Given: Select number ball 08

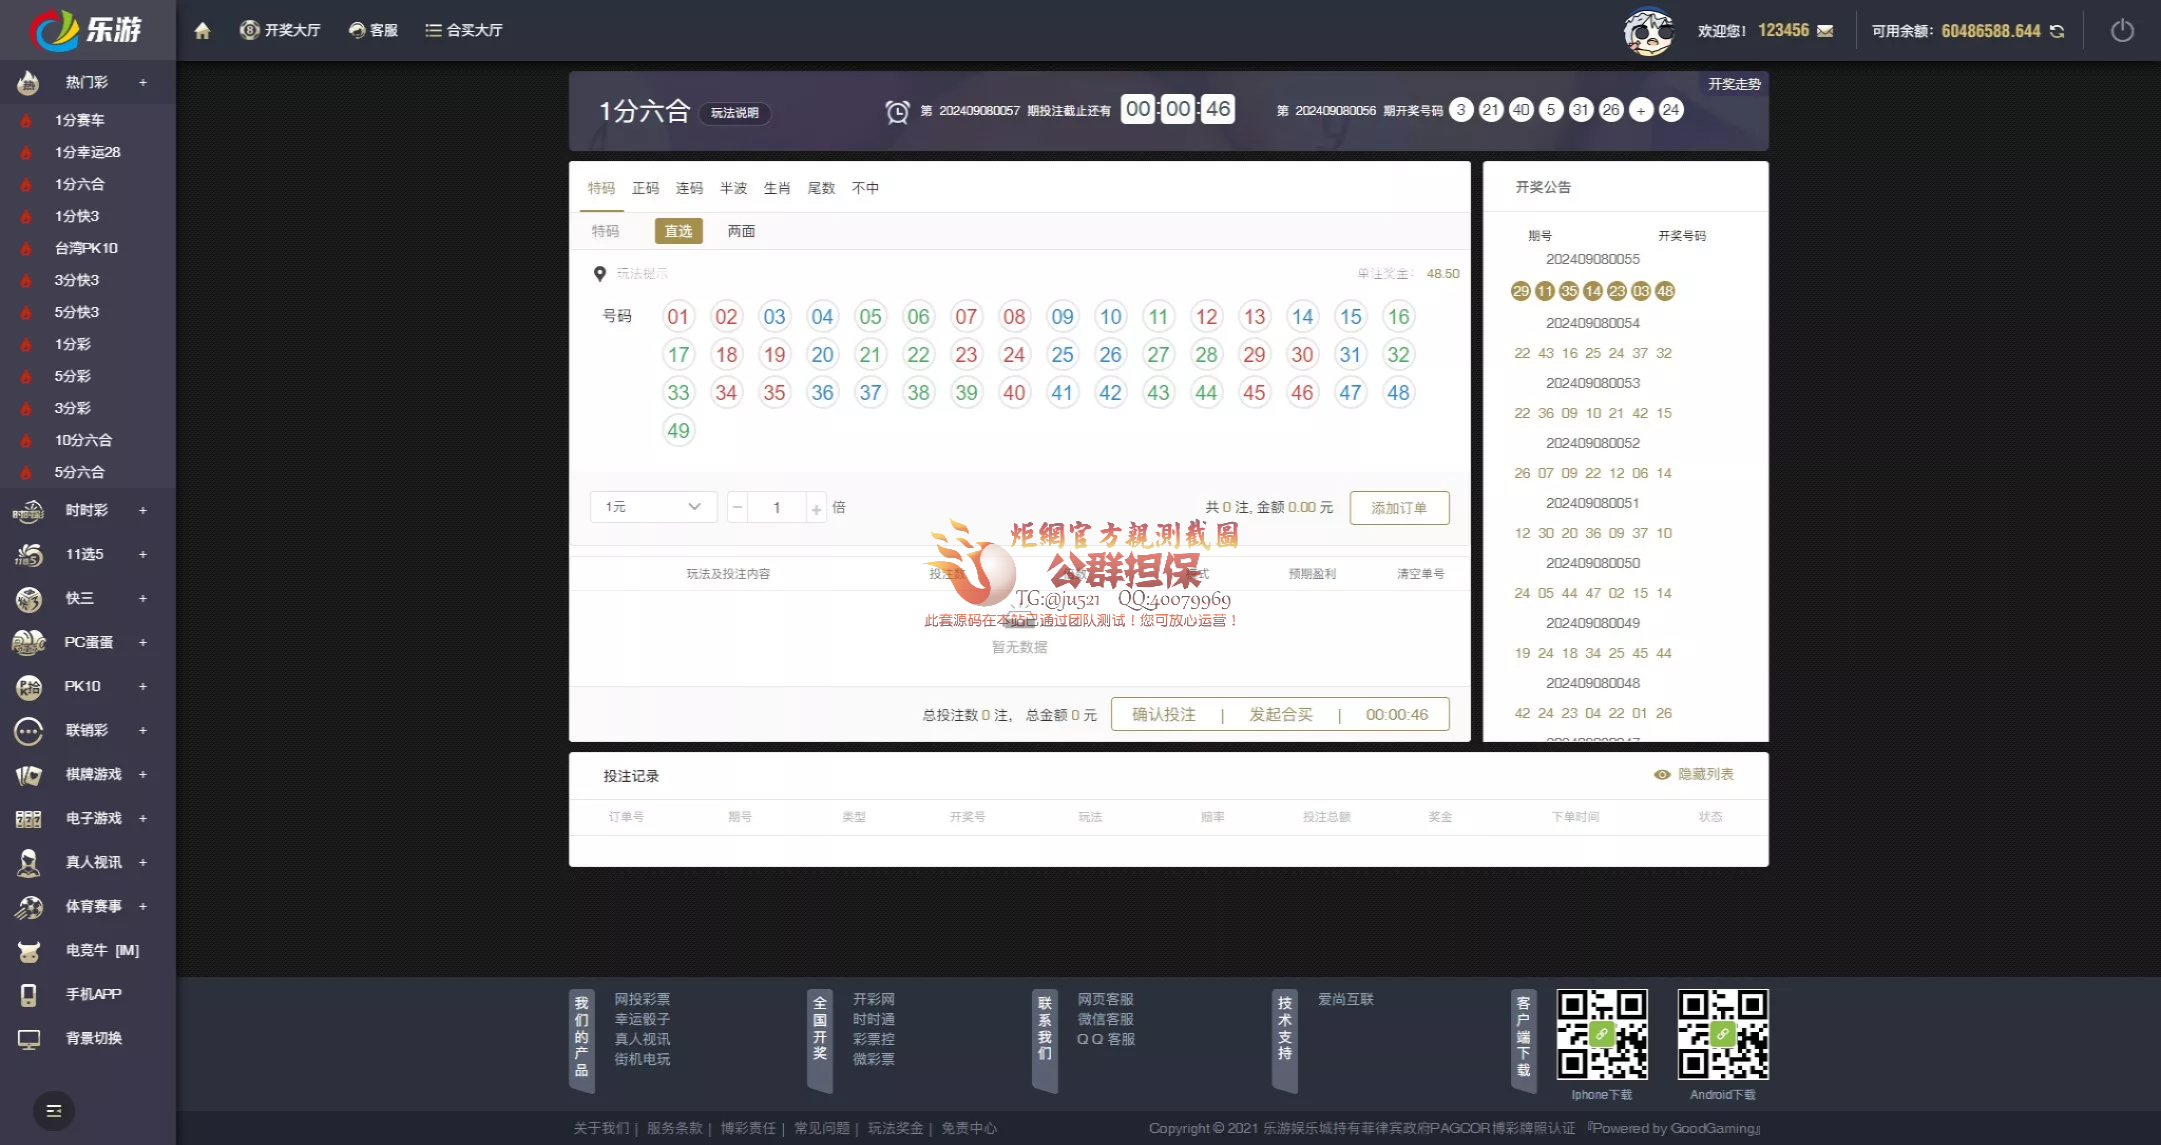Looking at the screenshot, I should 1014,316.
